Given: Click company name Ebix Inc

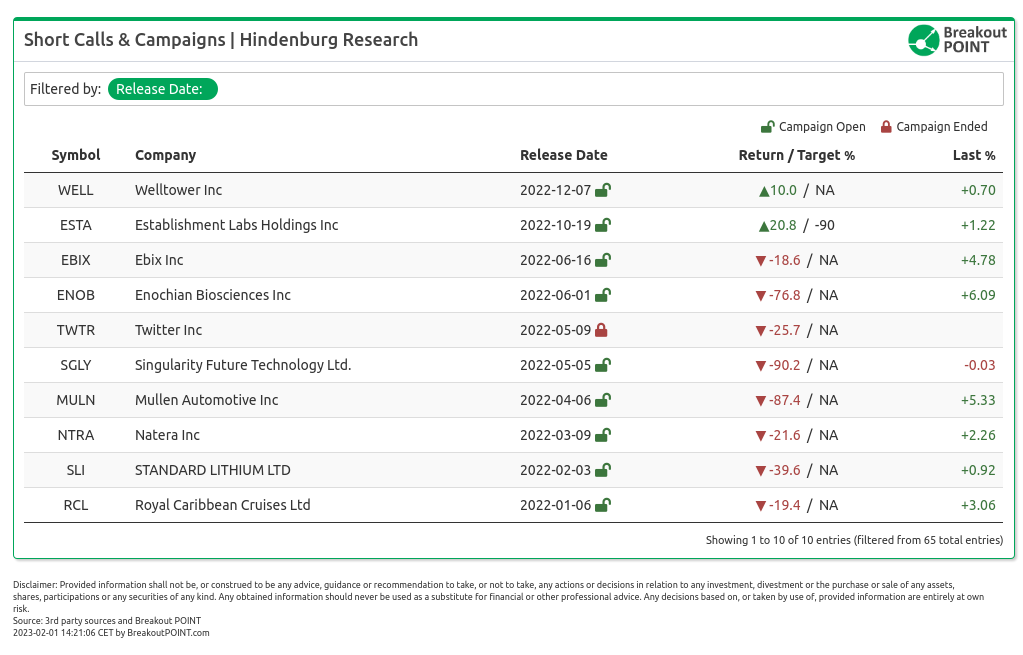Looking at the screenshot, I should pyautogui.click(x=159, y=260).
